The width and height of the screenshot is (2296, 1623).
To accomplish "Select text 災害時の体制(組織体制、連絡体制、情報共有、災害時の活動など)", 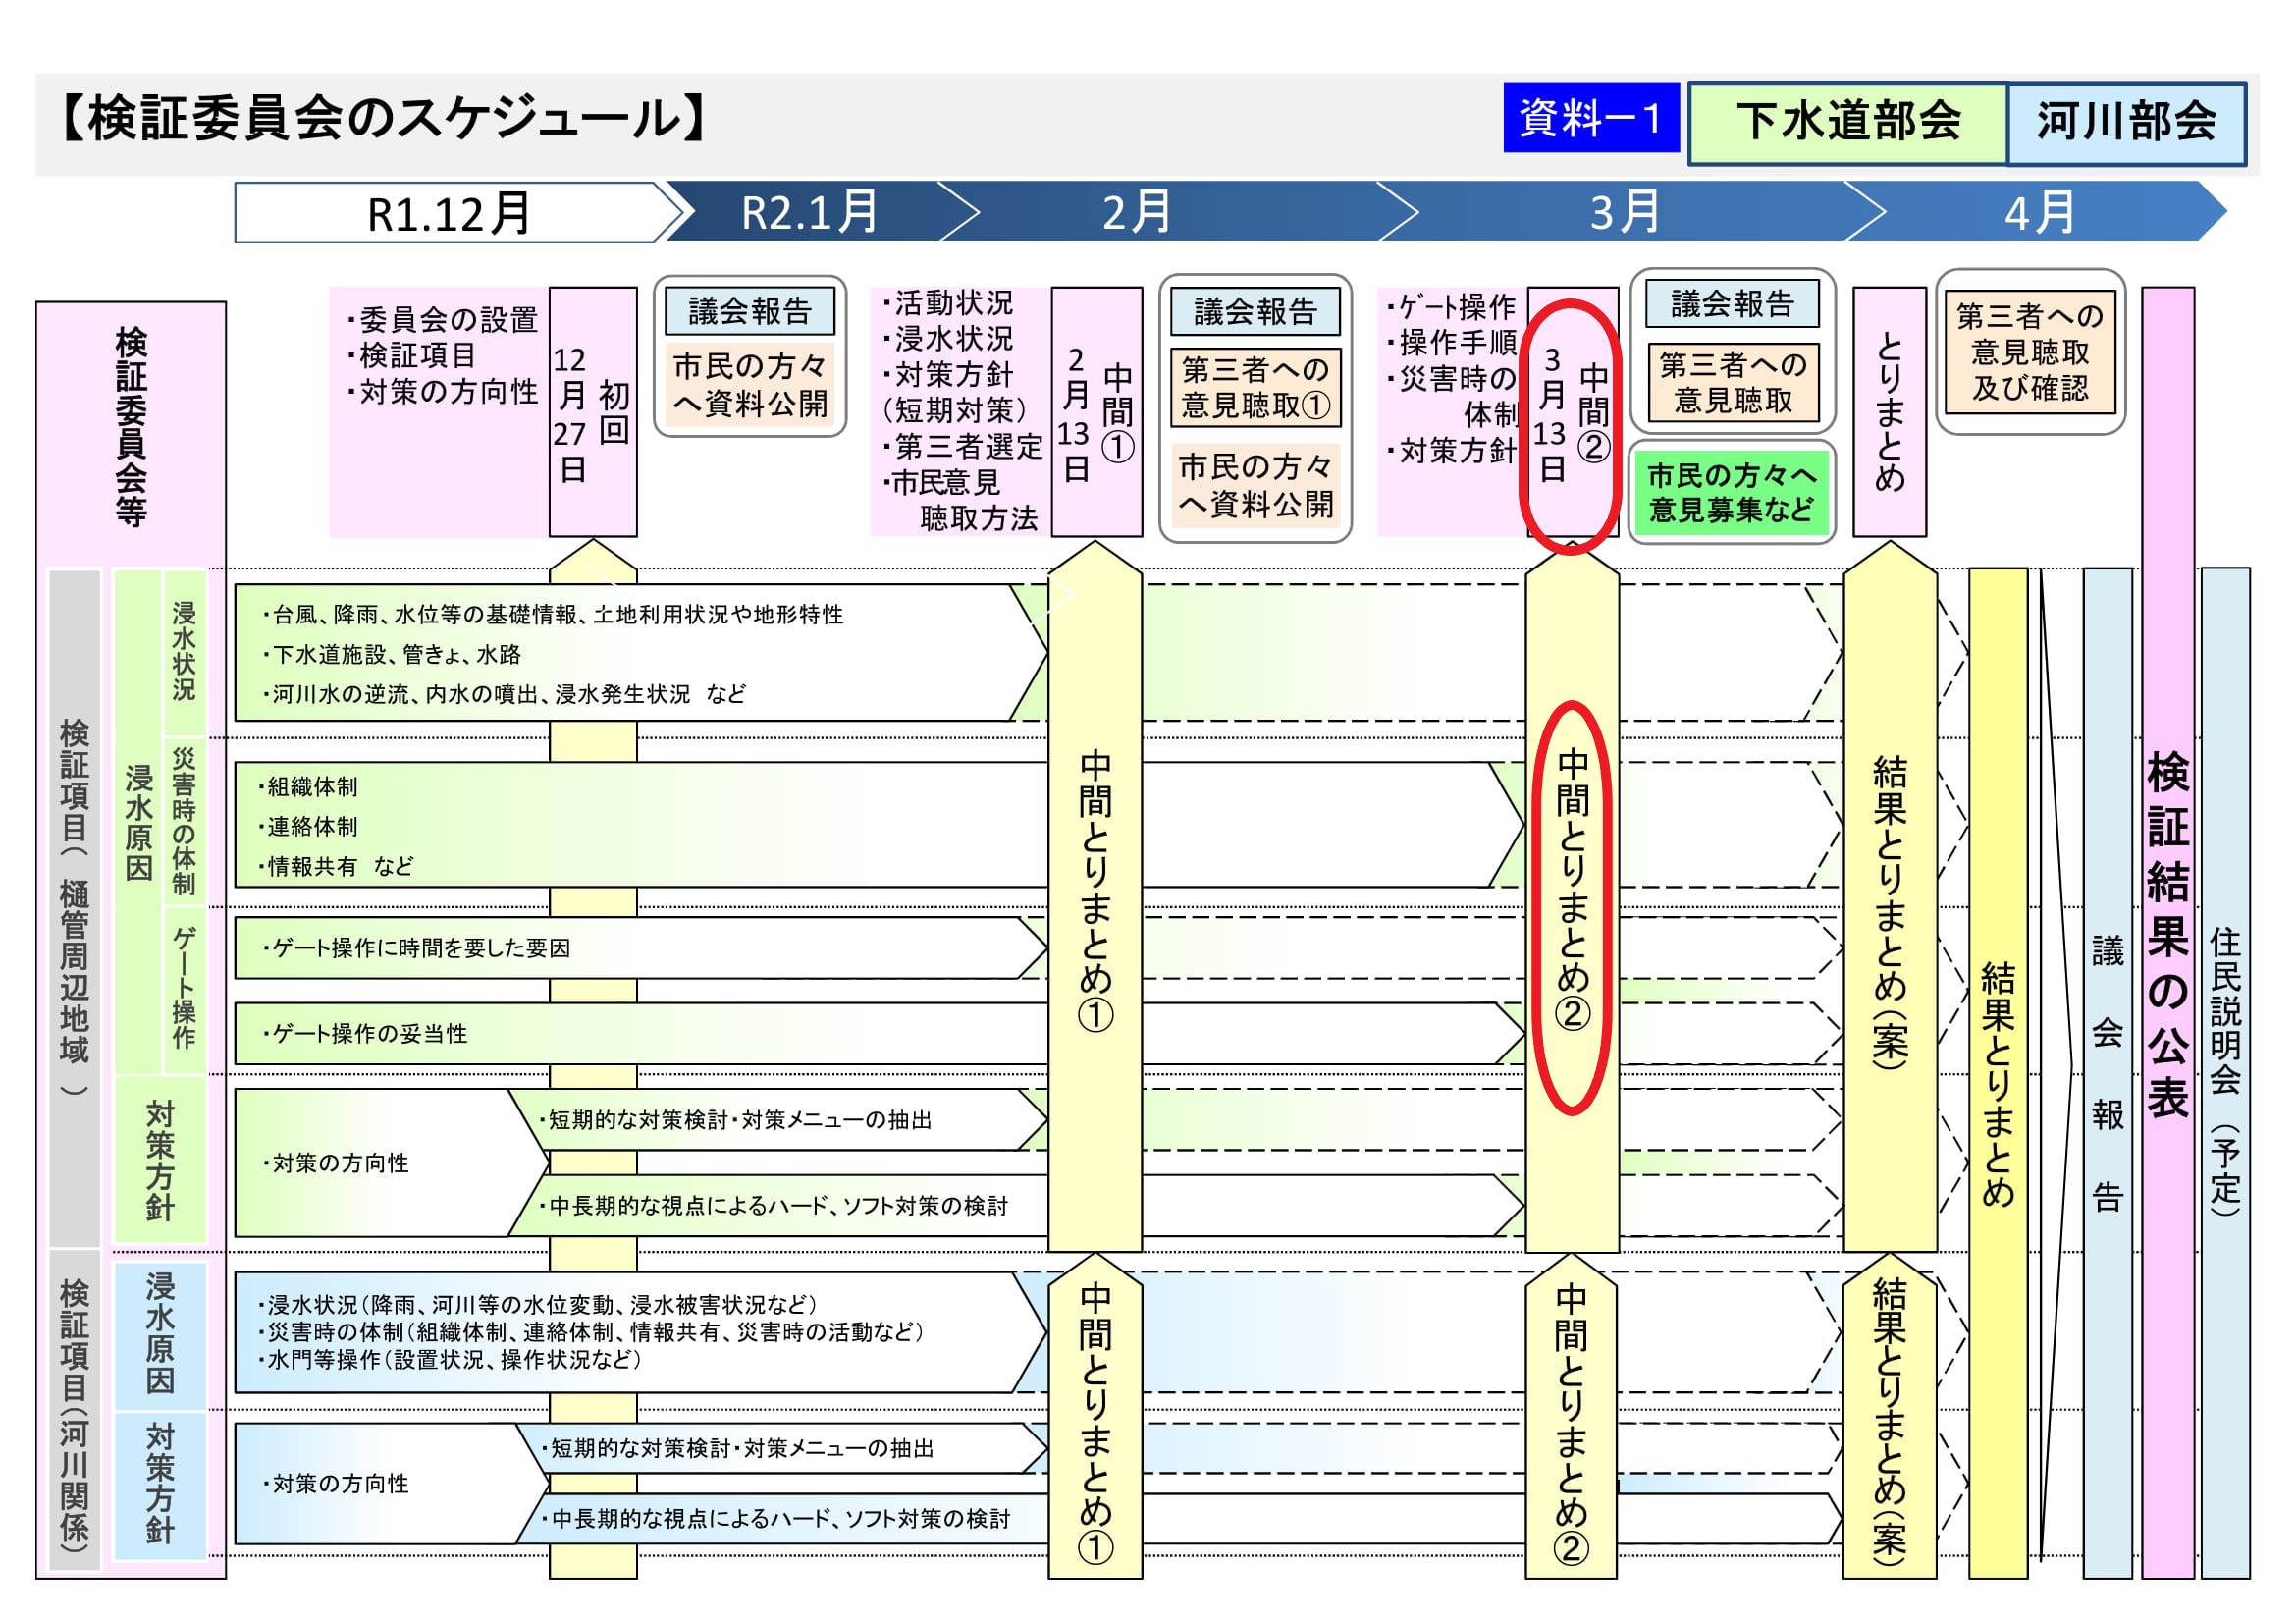I will [590, 1332].
